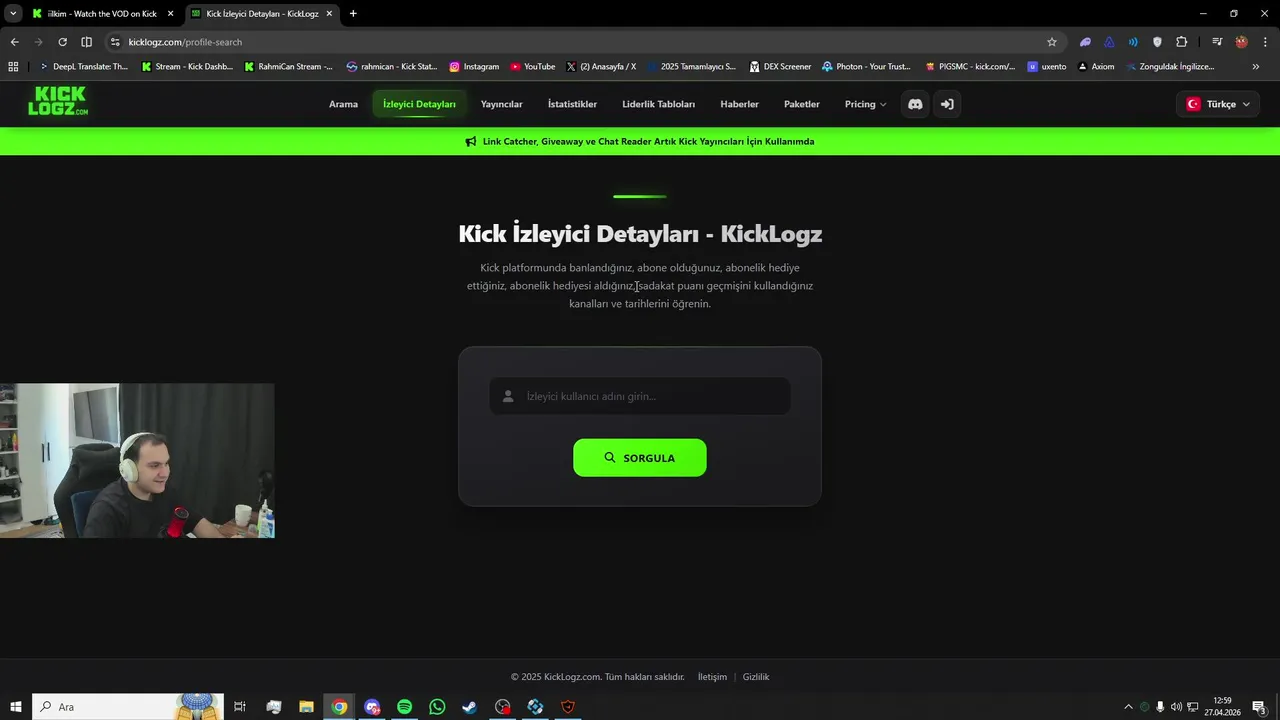This screenshot has height=720, width=1280.
Task: Show hidden system tray icons
Action: [x=1129, y=707]
